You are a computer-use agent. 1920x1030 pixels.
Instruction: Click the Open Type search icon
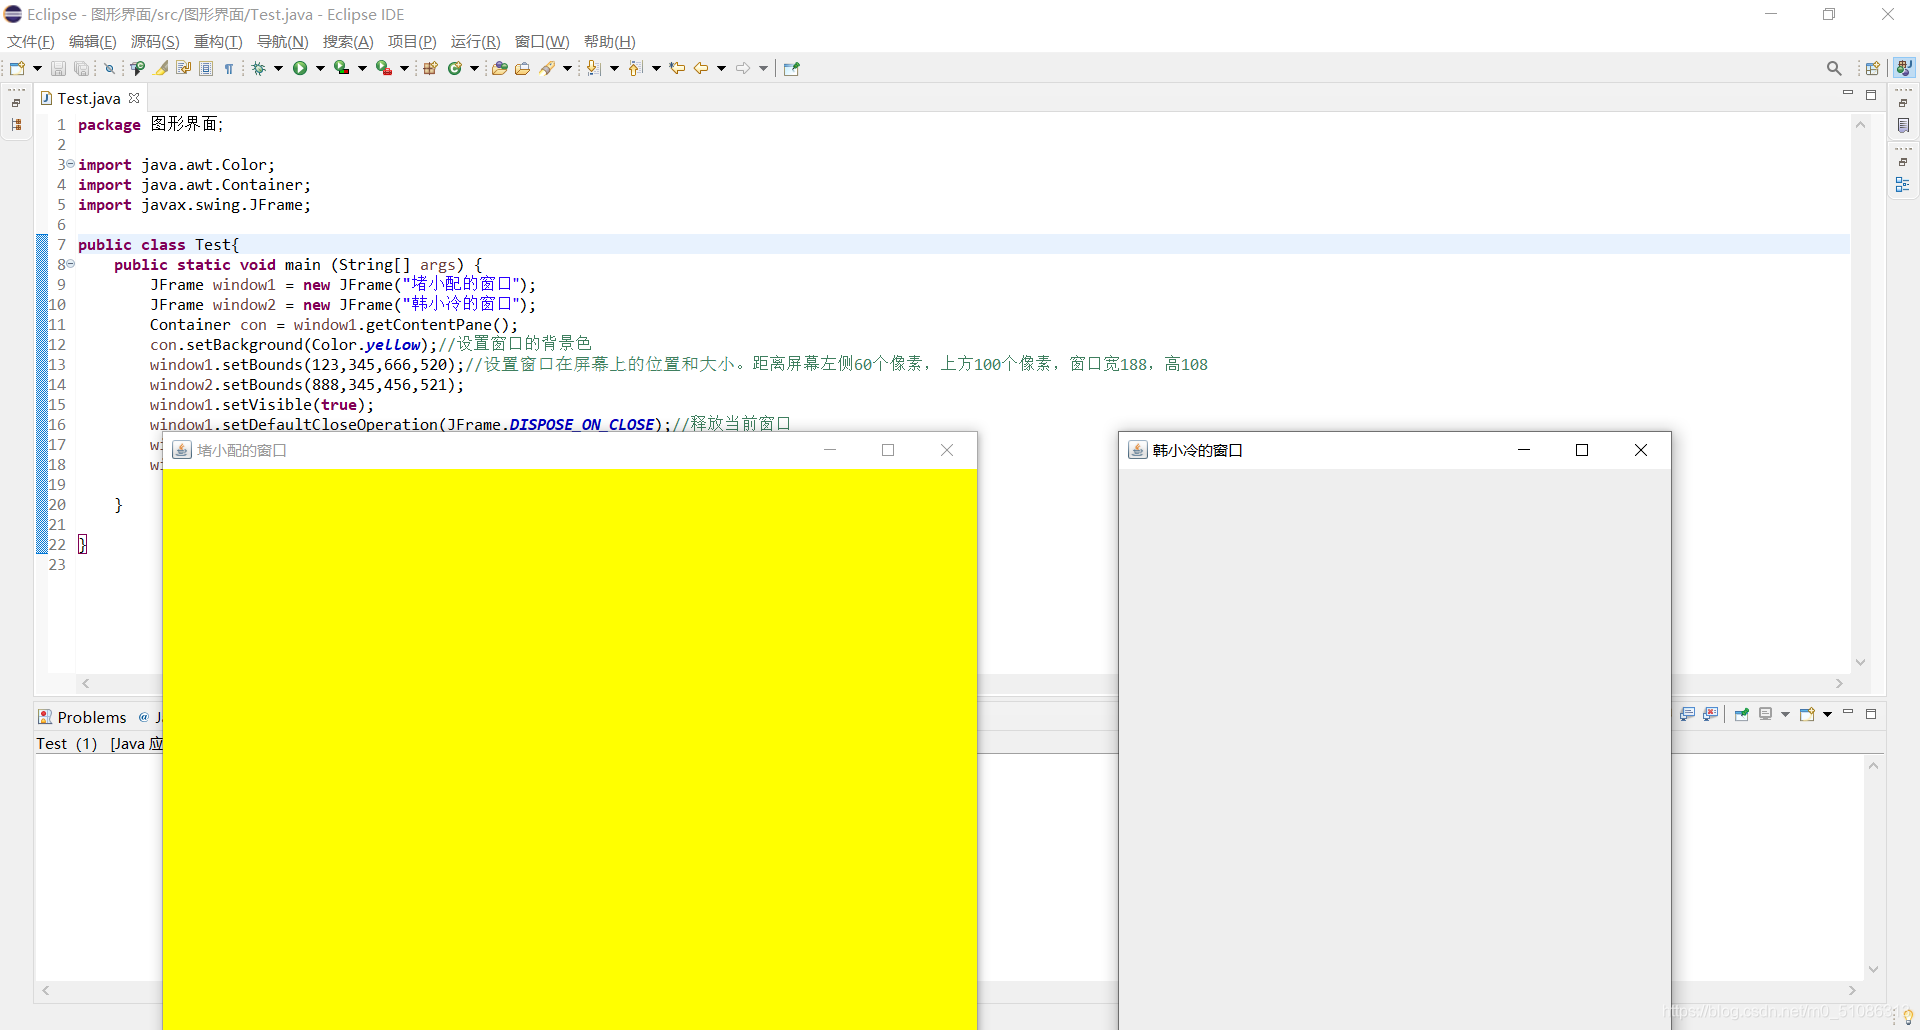(137, 68)
